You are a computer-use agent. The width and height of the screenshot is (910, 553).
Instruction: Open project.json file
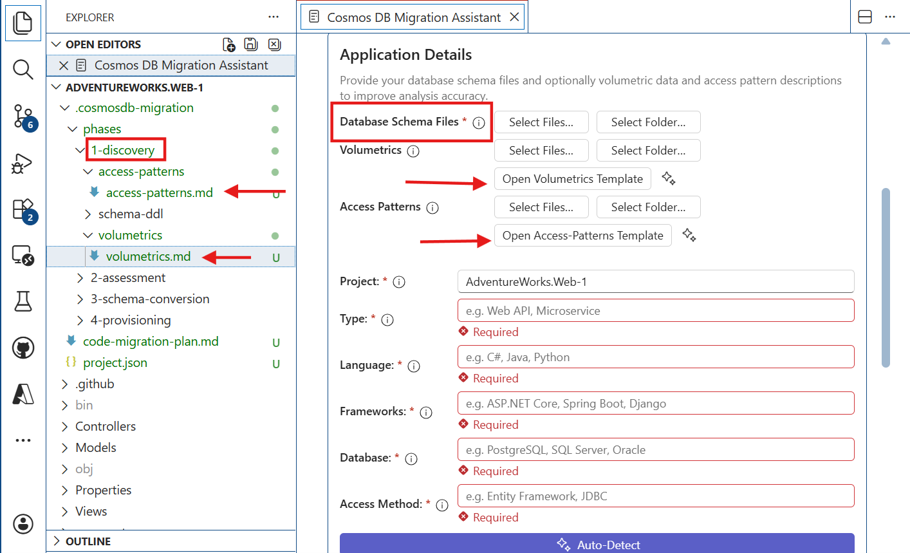click(x=115, y=363)
